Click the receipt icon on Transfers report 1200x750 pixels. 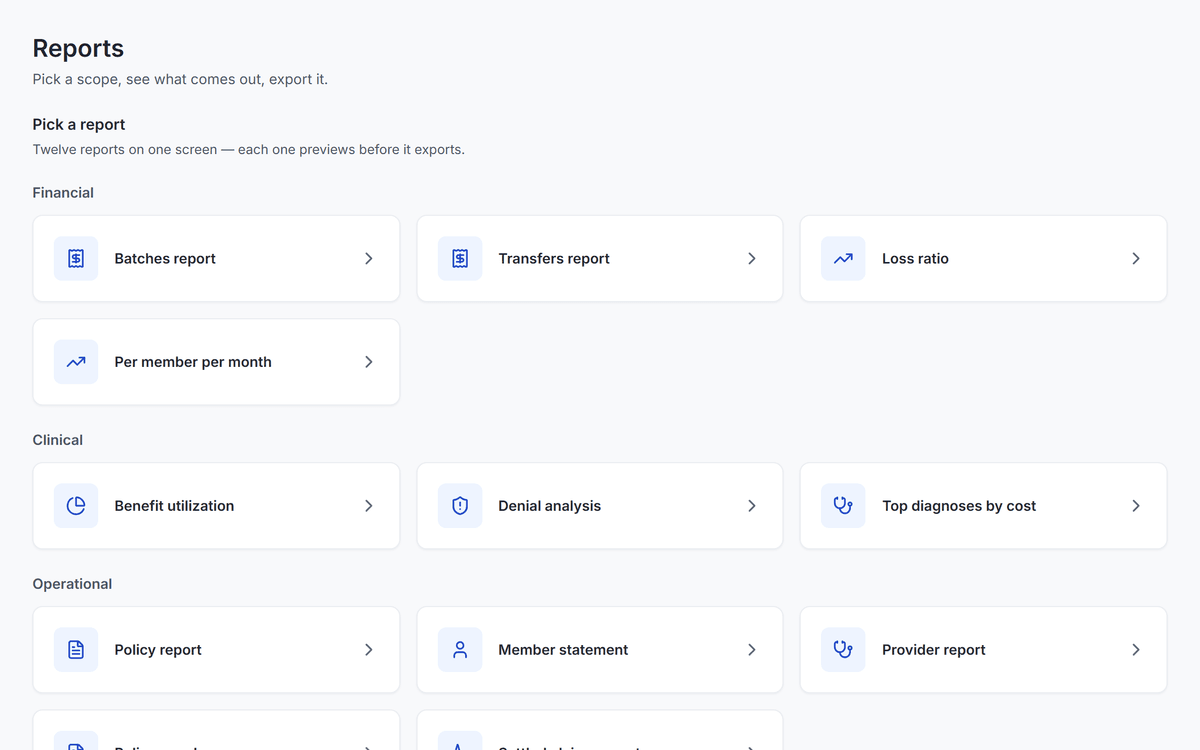(460, 258)
